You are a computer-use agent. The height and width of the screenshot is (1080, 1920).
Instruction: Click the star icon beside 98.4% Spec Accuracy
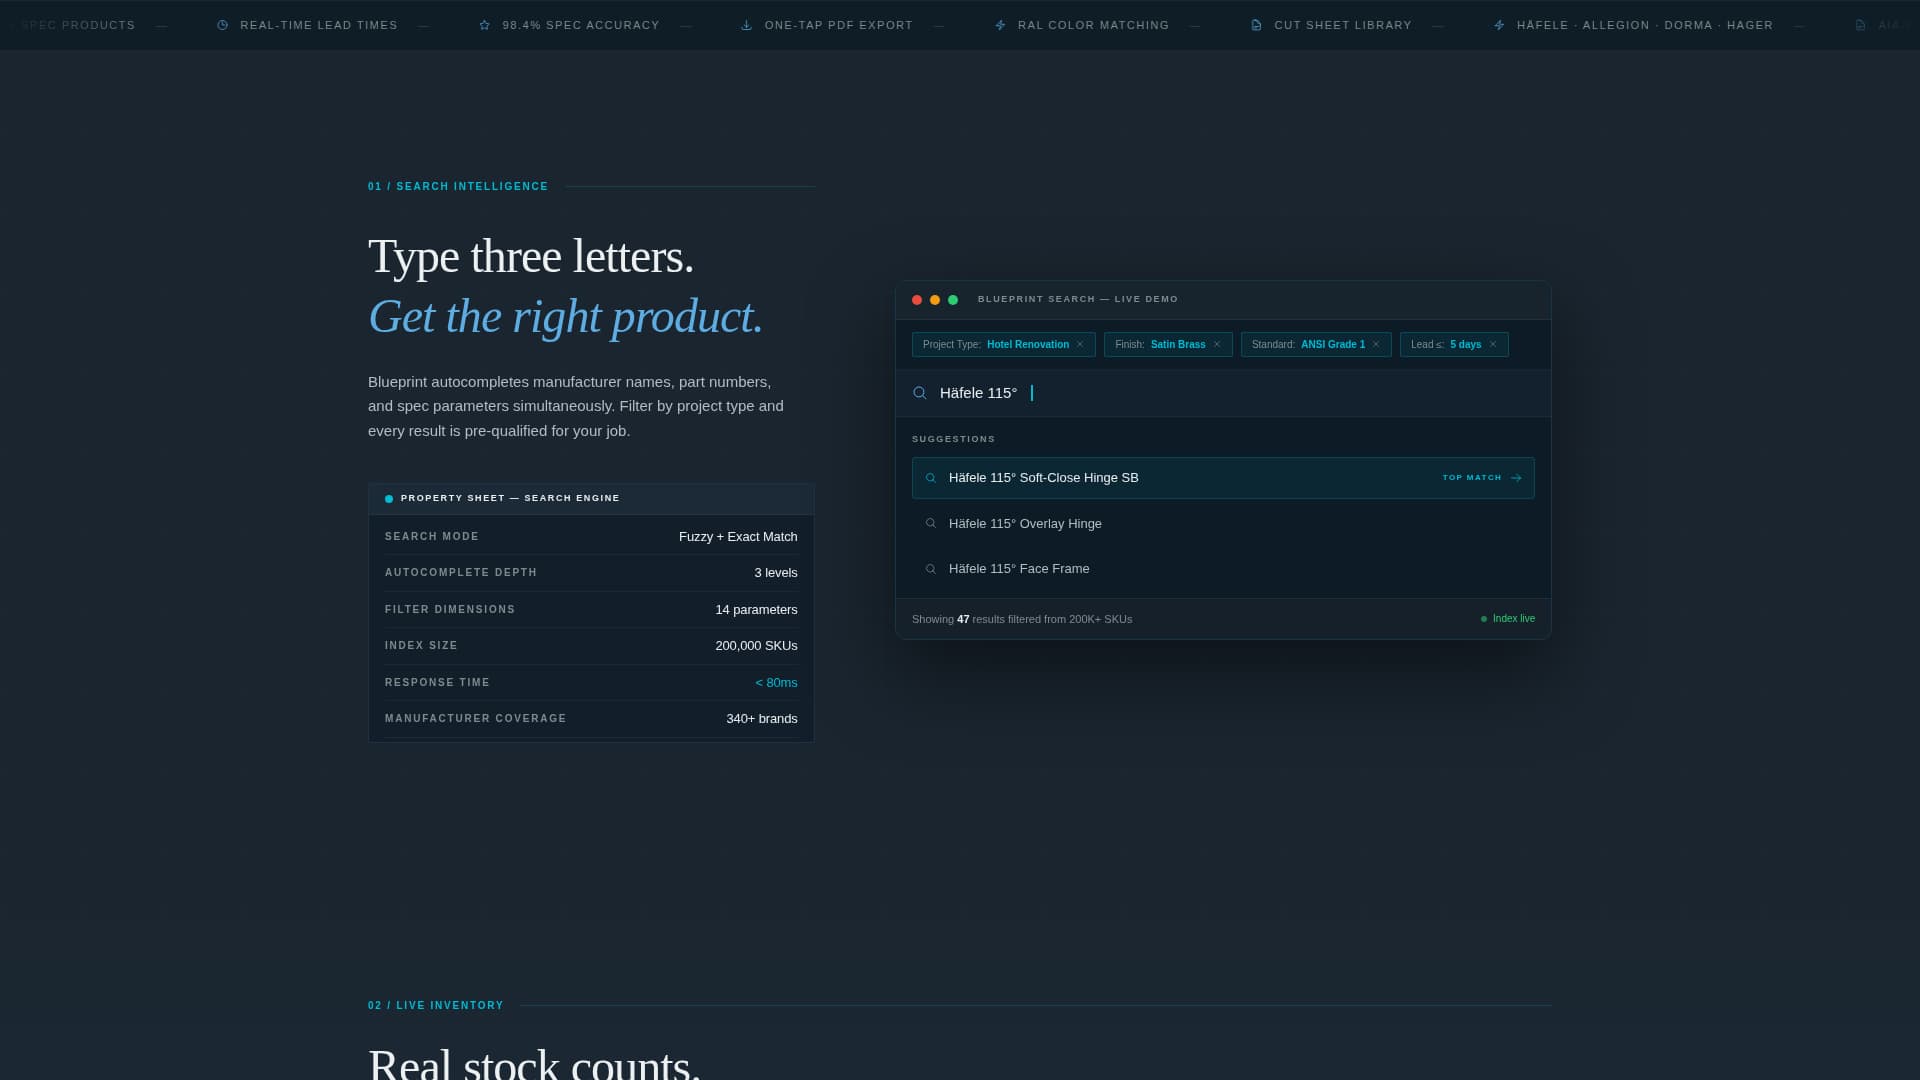click(485, 25)
